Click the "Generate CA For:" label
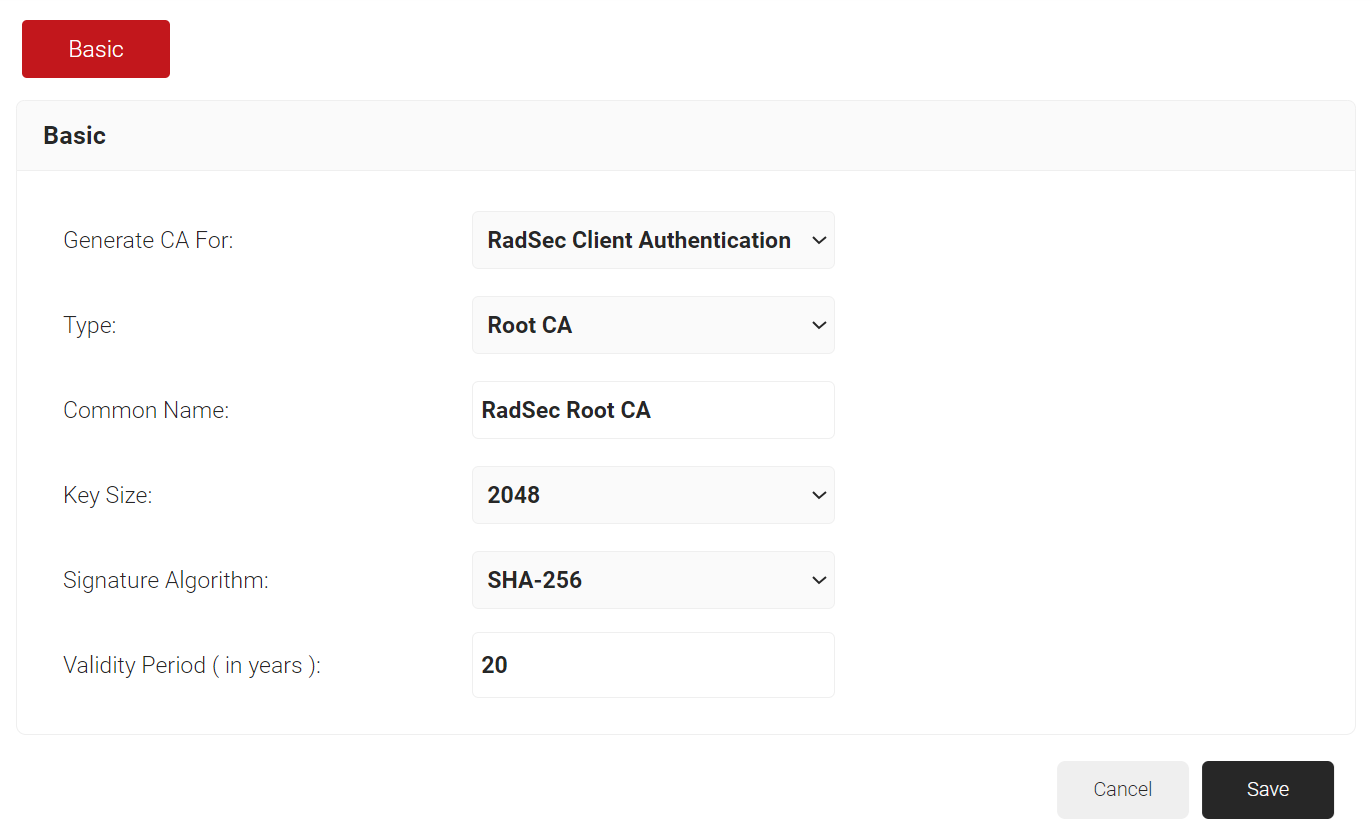 click(148, 240)
